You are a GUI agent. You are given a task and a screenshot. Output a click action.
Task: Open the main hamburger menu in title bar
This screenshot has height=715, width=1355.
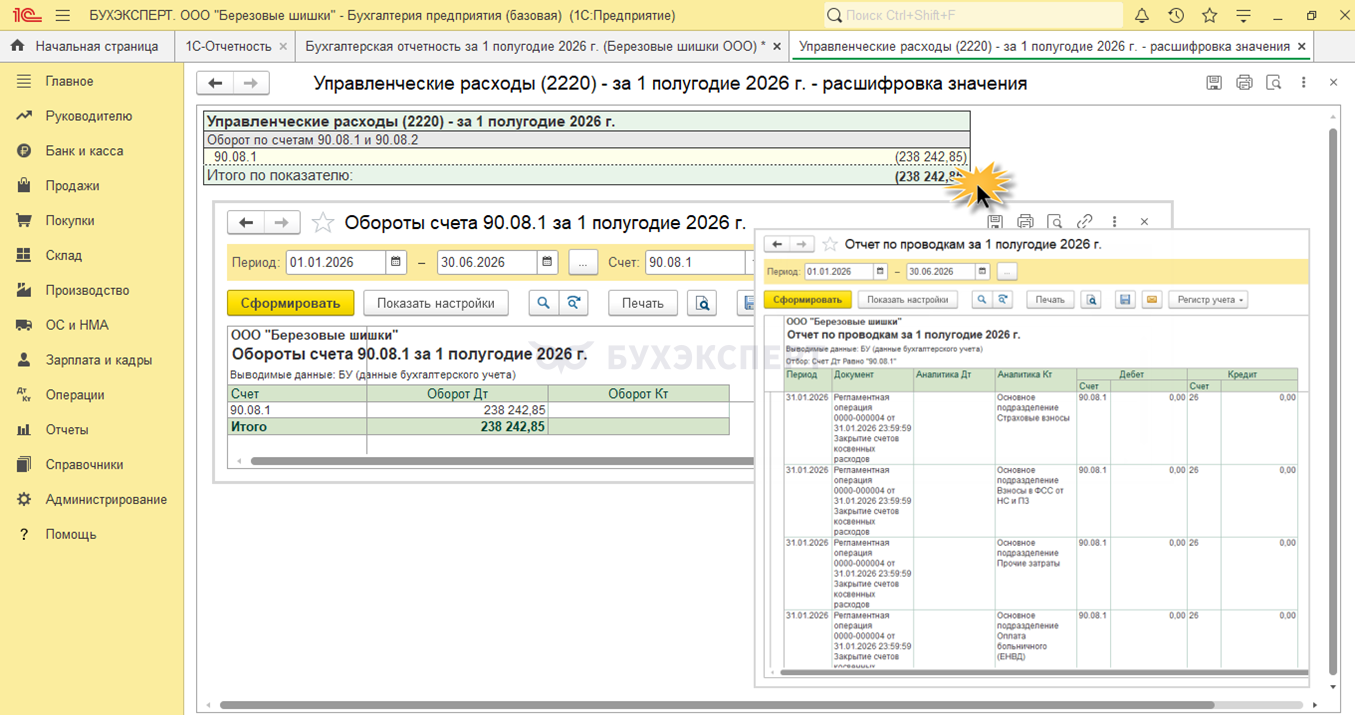pos(63,15)
